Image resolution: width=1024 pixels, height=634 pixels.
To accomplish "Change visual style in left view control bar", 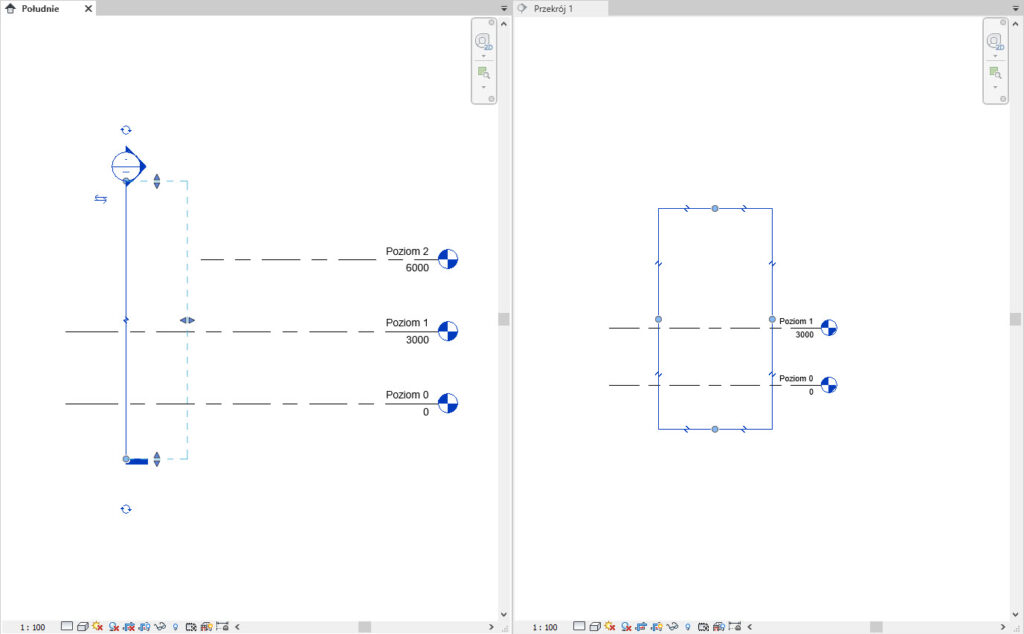I will [82, 626].
